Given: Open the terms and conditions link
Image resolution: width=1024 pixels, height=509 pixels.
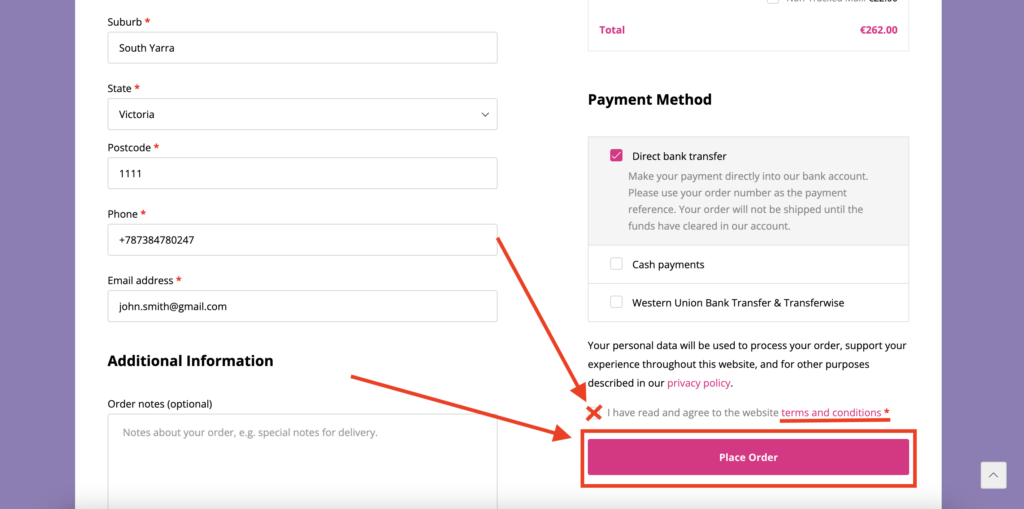Looking at the screenshot, I should click(x=831, y=412).
